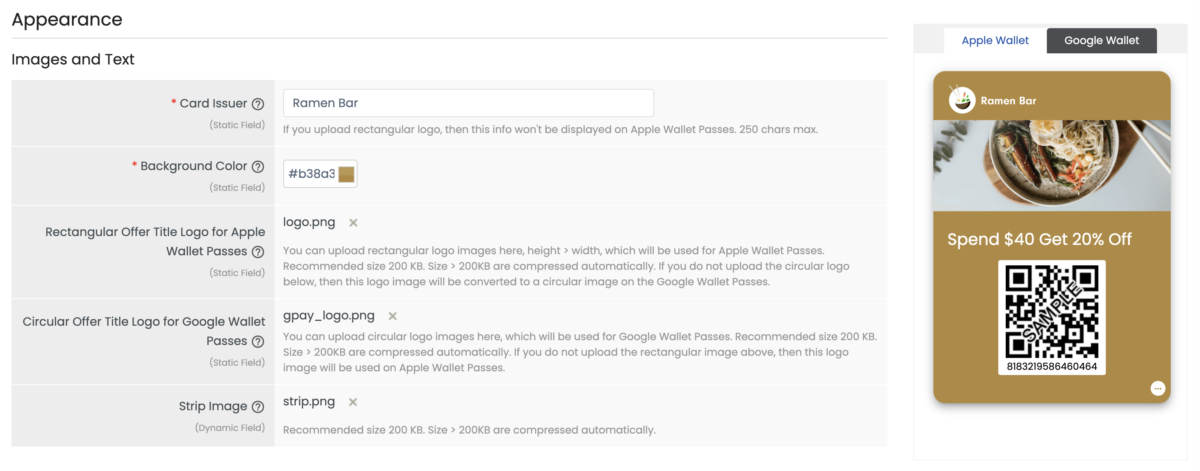Click the help icon beside Strip Image
The height and width of the screenshot is (471, 1200).
tap(258, 407)
